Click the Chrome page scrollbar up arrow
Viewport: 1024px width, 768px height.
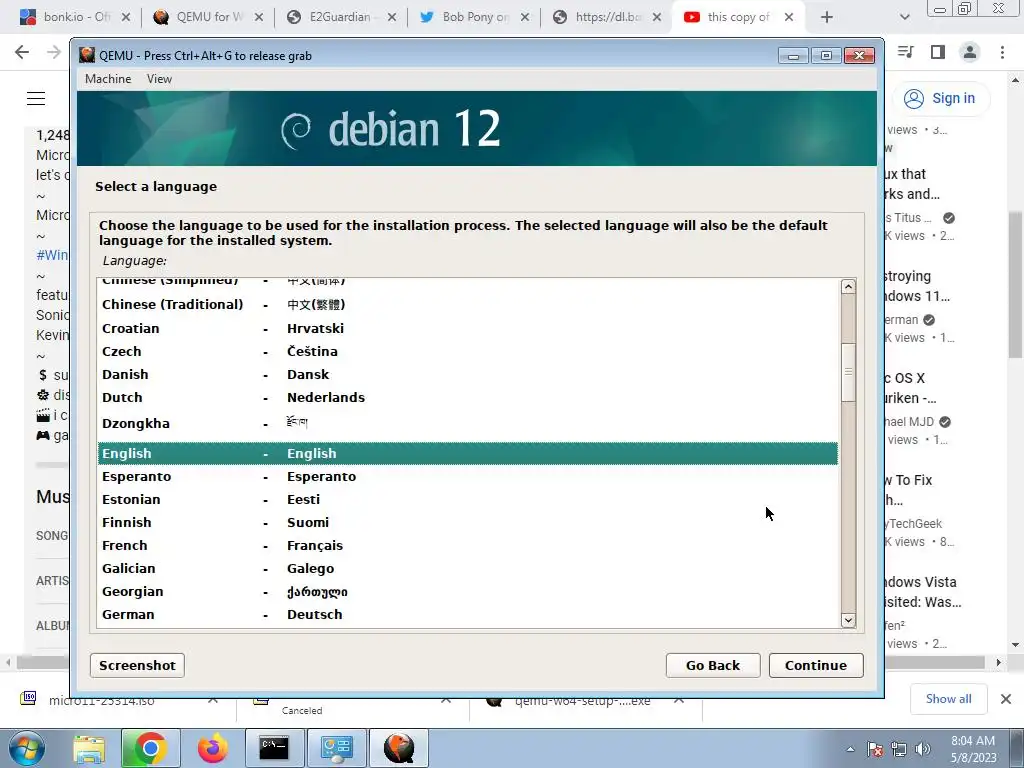click(x=1016, y=80)
